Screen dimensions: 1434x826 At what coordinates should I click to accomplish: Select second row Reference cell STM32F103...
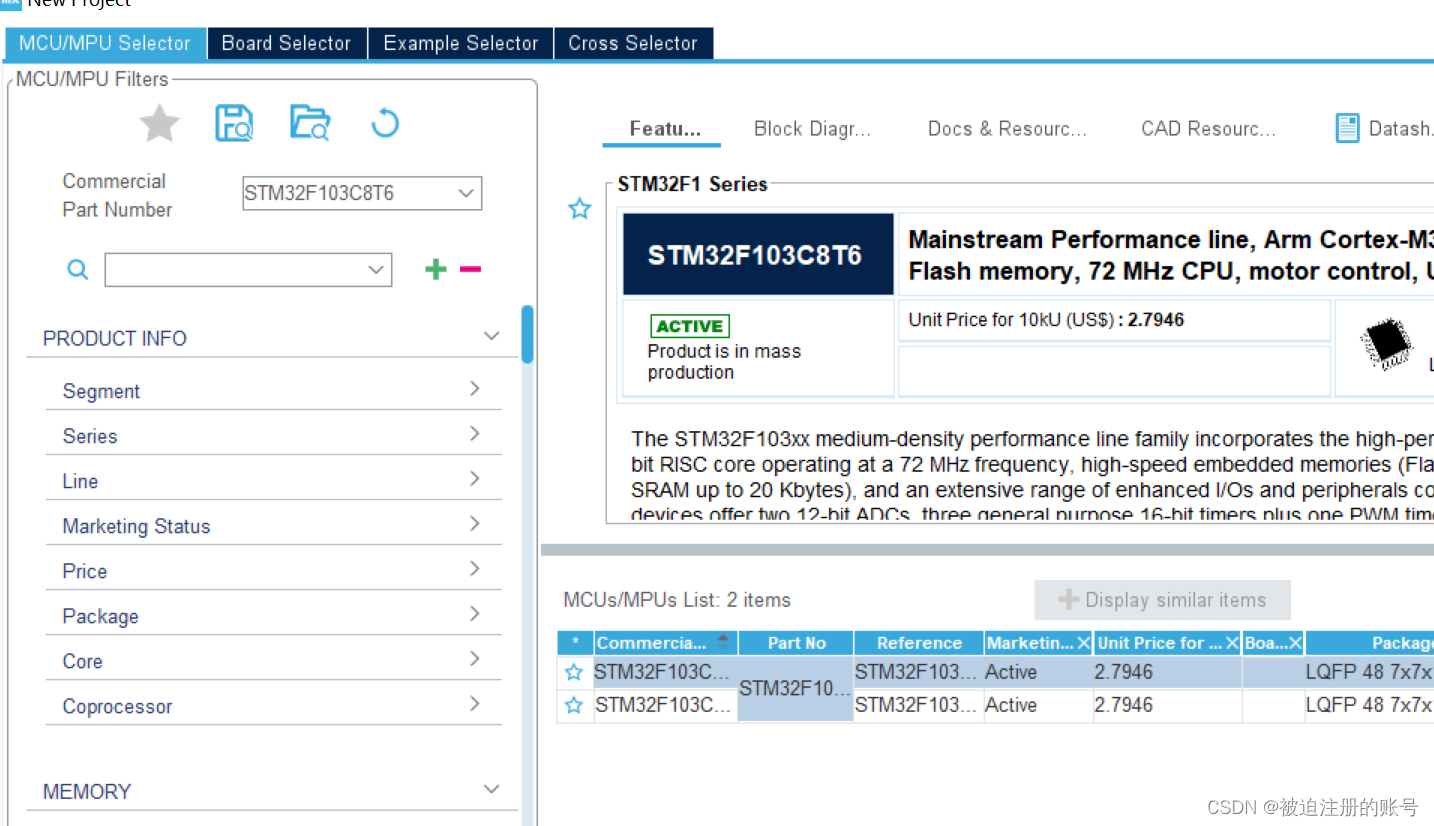[x=919, y=705]
